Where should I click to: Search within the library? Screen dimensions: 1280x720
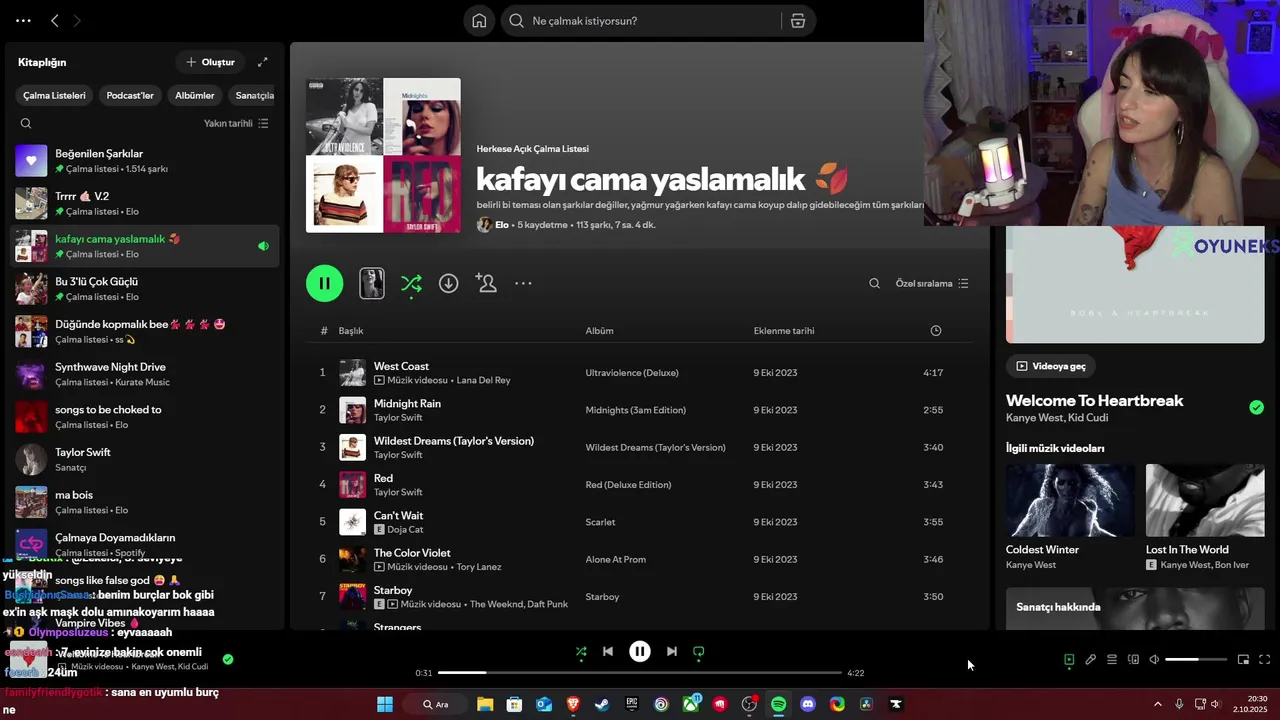coord(26,124)
